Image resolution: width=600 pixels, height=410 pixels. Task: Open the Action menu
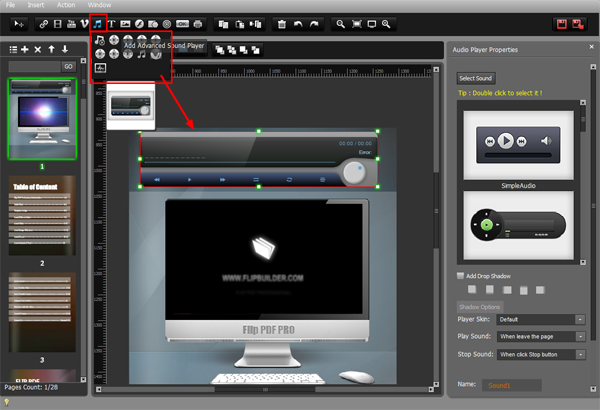click(66, 5)
